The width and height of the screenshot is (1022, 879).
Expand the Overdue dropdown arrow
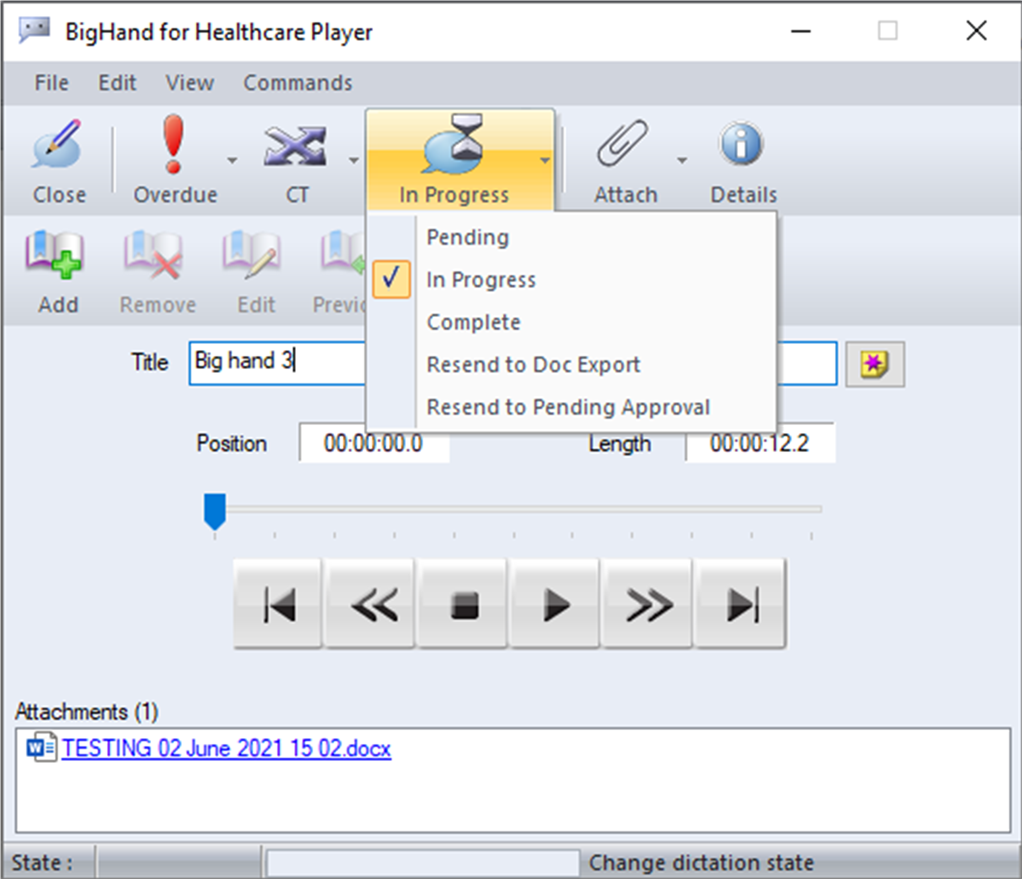click(232, 160)
